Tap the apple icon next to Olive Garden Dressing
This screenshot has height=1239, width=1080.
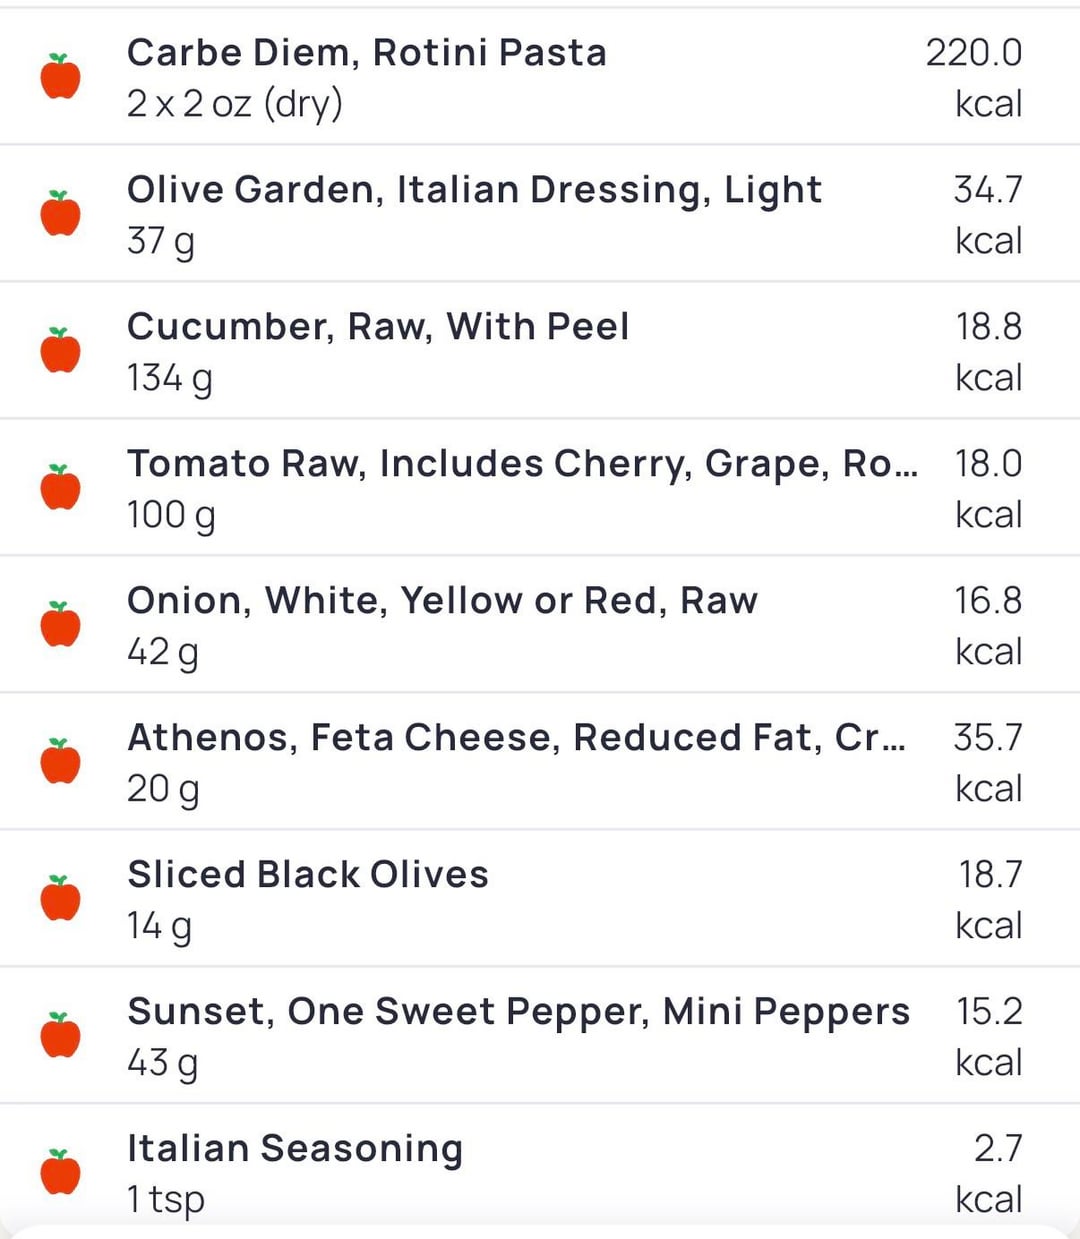[60, 214]
